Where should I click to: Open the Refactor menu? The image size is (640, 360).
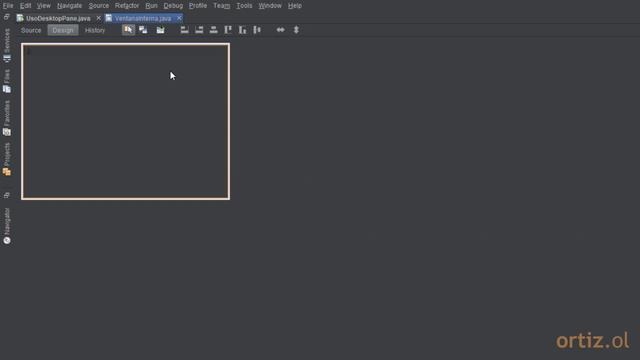click(x=127, y=6)
